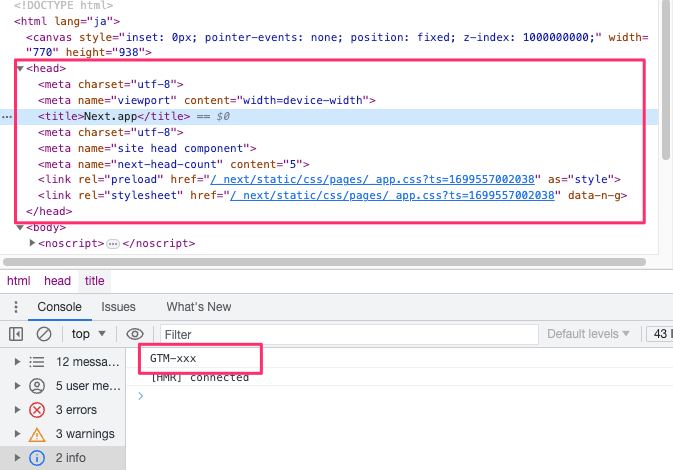673x470 pixels.
Task: Open the ellipsis actions for the title node
Action: [7, 117]
